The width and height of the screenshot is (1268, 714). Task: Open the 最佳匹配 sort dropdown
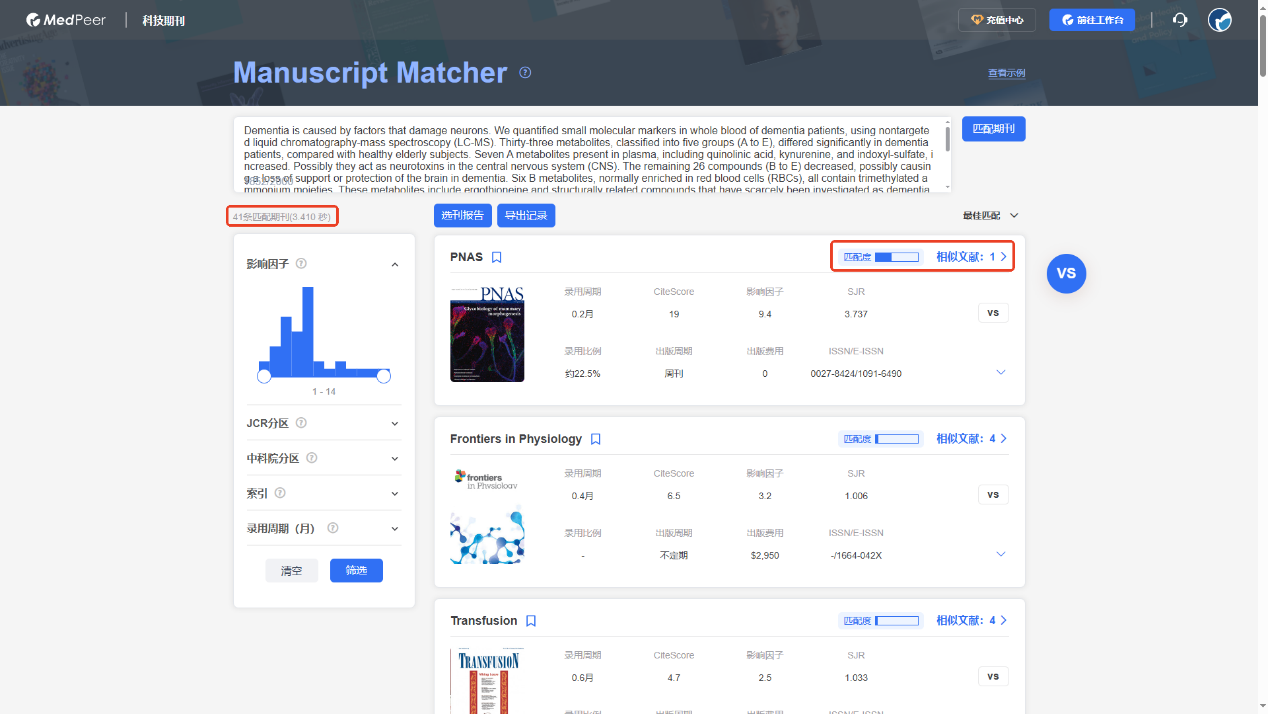pos(990,215)
